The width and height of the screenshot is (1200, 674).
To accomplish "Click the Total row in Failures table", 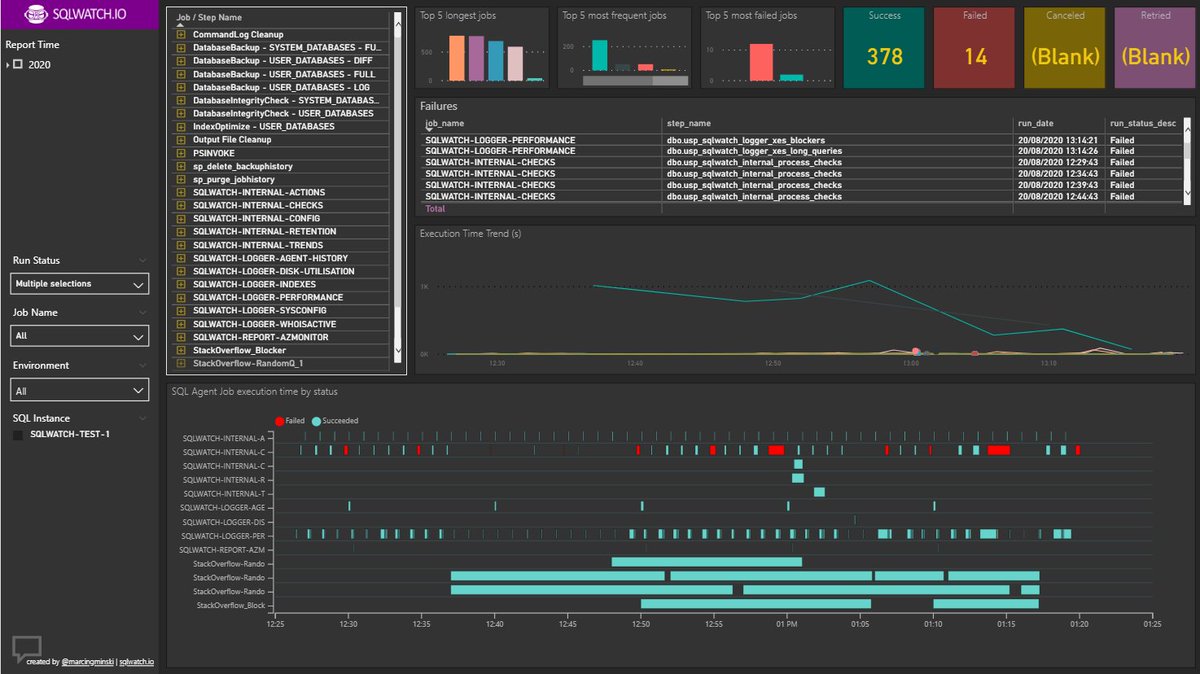I will click(435, 209).
